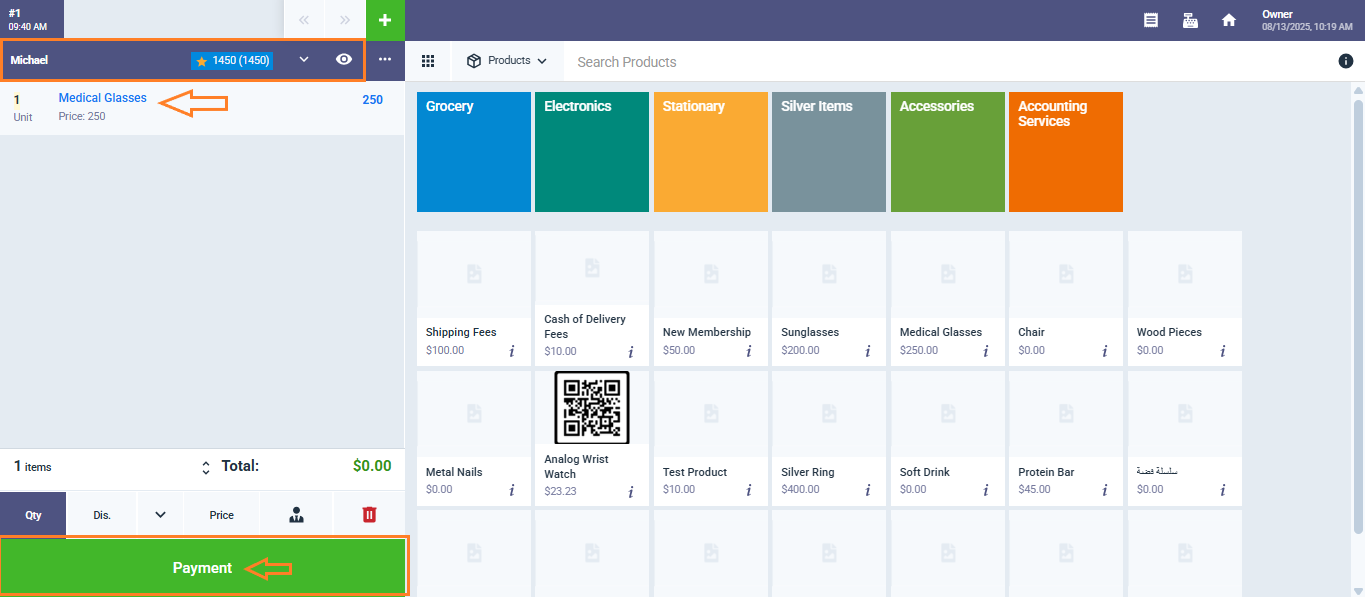Screen dimensions: 1365x597
Task: Toggle the eye icon for customer Michael
Action: 344,60
